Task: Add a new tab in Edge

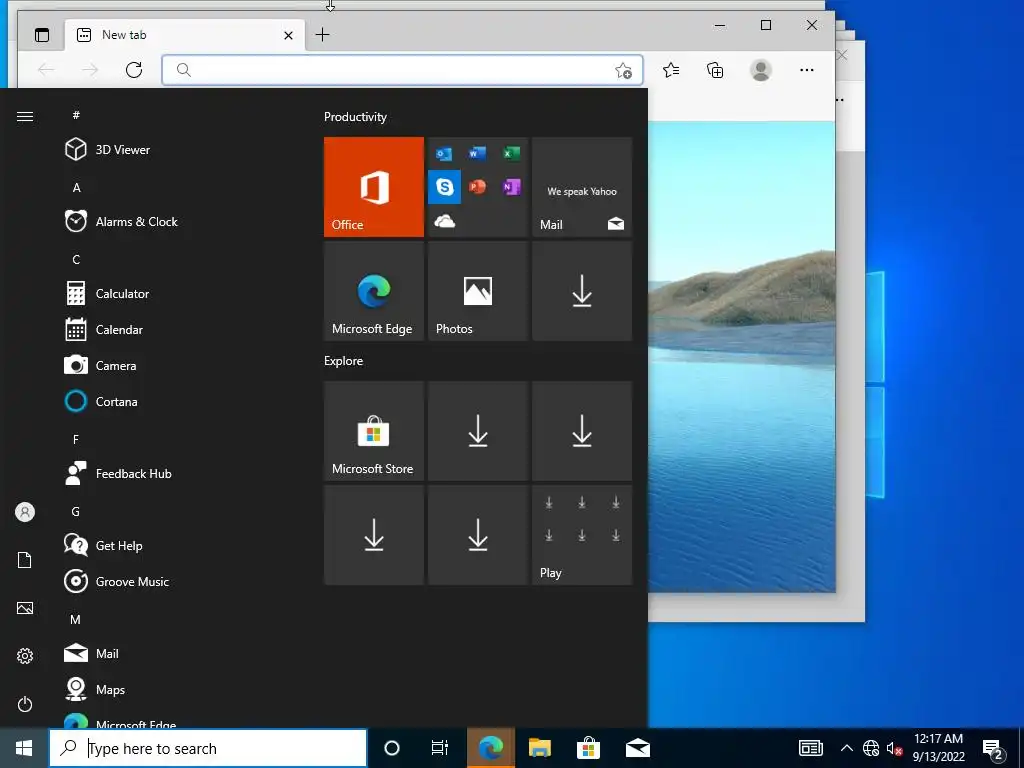Action: coord(323,35)
